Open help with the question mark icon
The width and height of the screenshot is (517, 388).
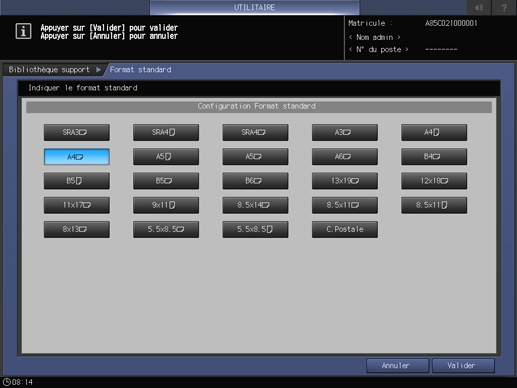[x=504, y=7]
